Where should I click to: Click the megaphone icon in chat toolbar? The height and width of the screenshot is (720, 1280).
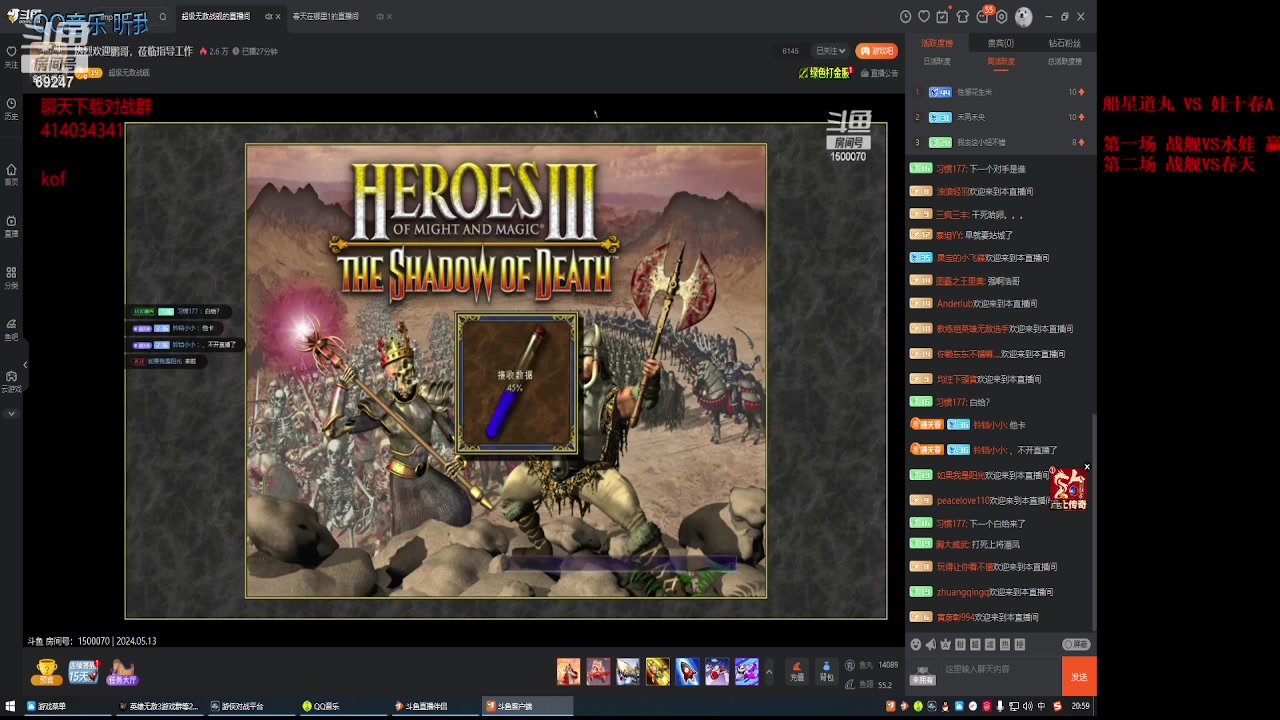pyautogui.click(x=930, y=645)
